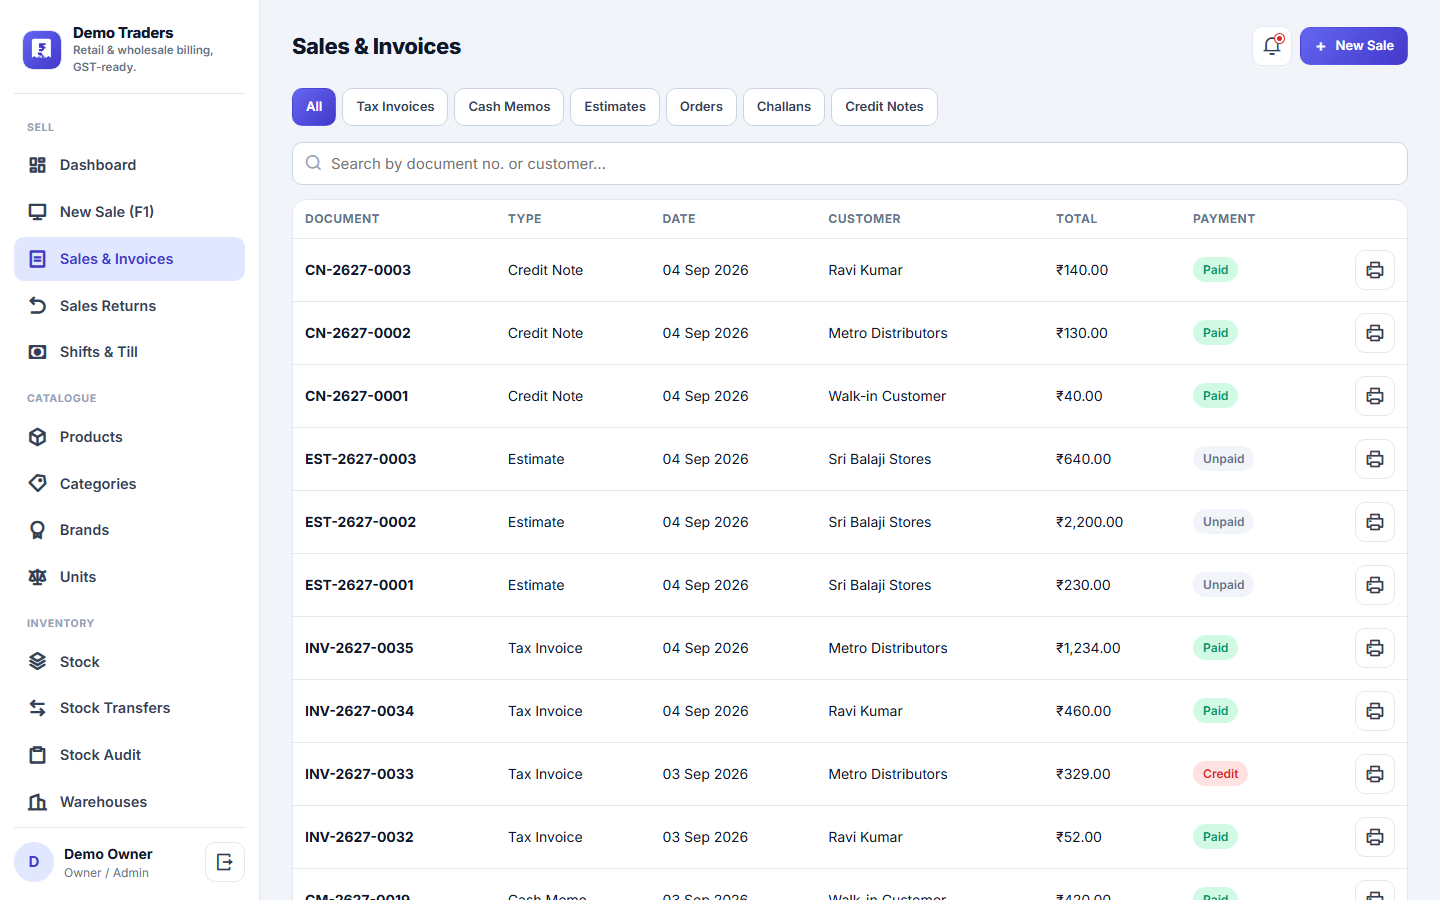Click total ₹2,200.00
The width and height of the screenshot is (1440, 900).
click(x=1089, y=522)
